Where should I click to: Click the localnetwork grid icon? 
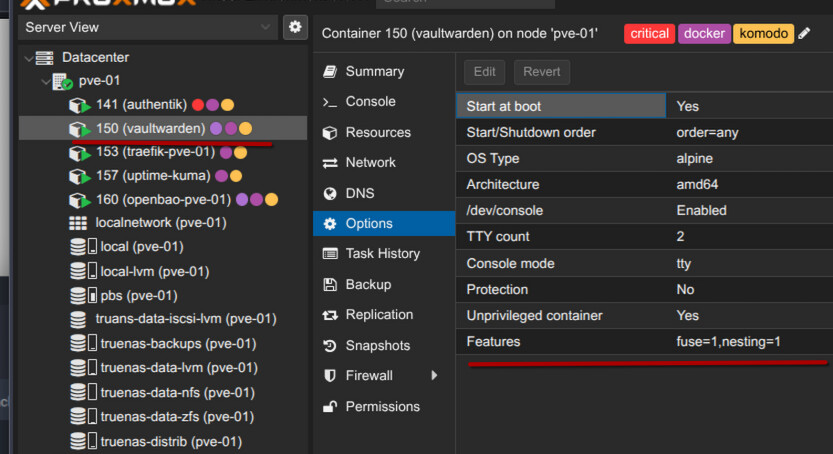[78, 222]
